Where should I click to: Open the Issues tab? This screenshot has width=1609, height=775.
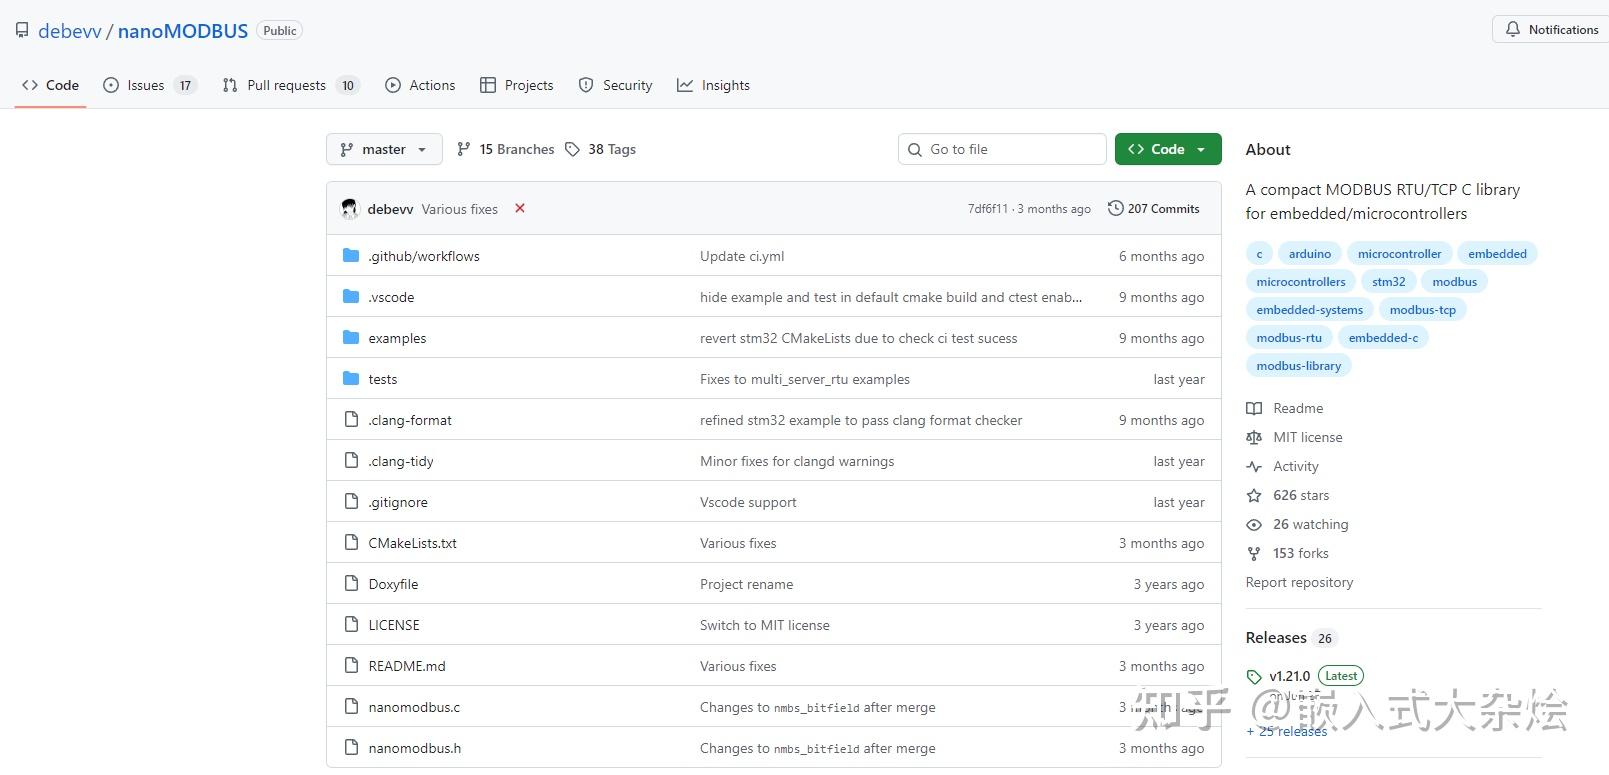pyautogui.click(x=146, y=85)
